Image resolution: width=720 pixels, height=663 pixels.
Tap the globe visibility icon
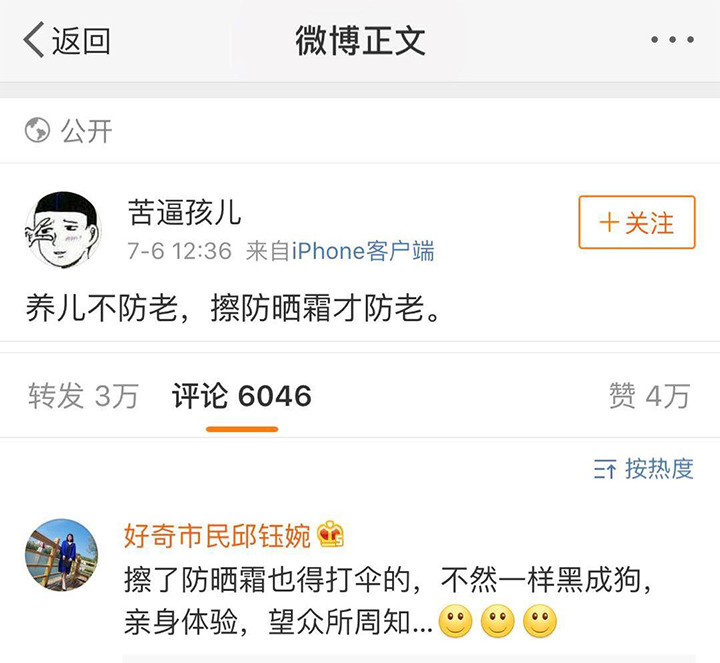pyautogui.click(x=37, y=130)
